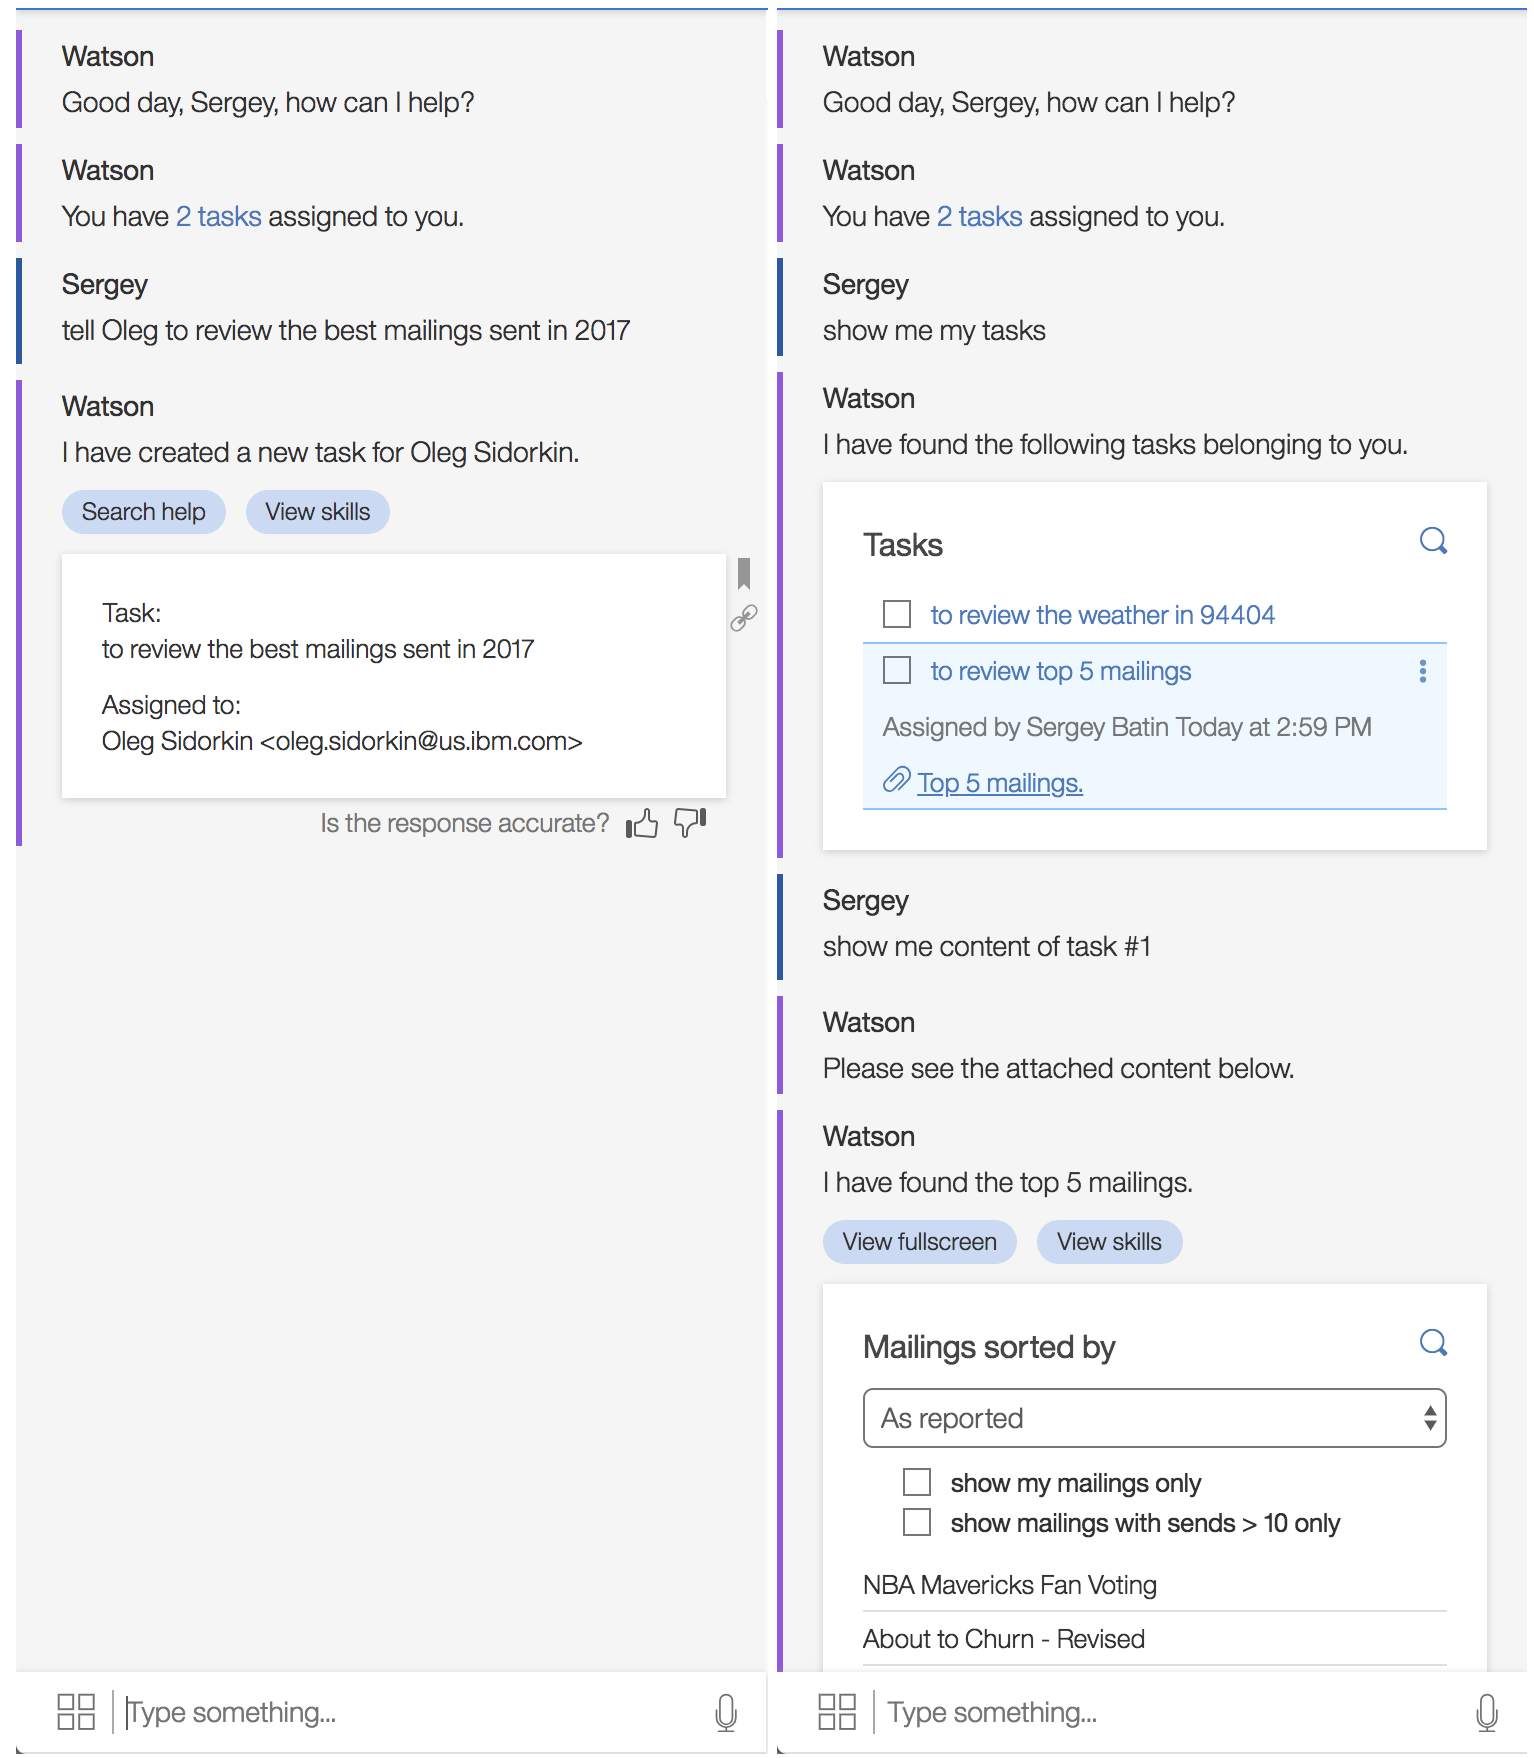Screen dimensions: 1534x1758
Task: Click the paperclip attachment icon
Action: coord(896,781)
